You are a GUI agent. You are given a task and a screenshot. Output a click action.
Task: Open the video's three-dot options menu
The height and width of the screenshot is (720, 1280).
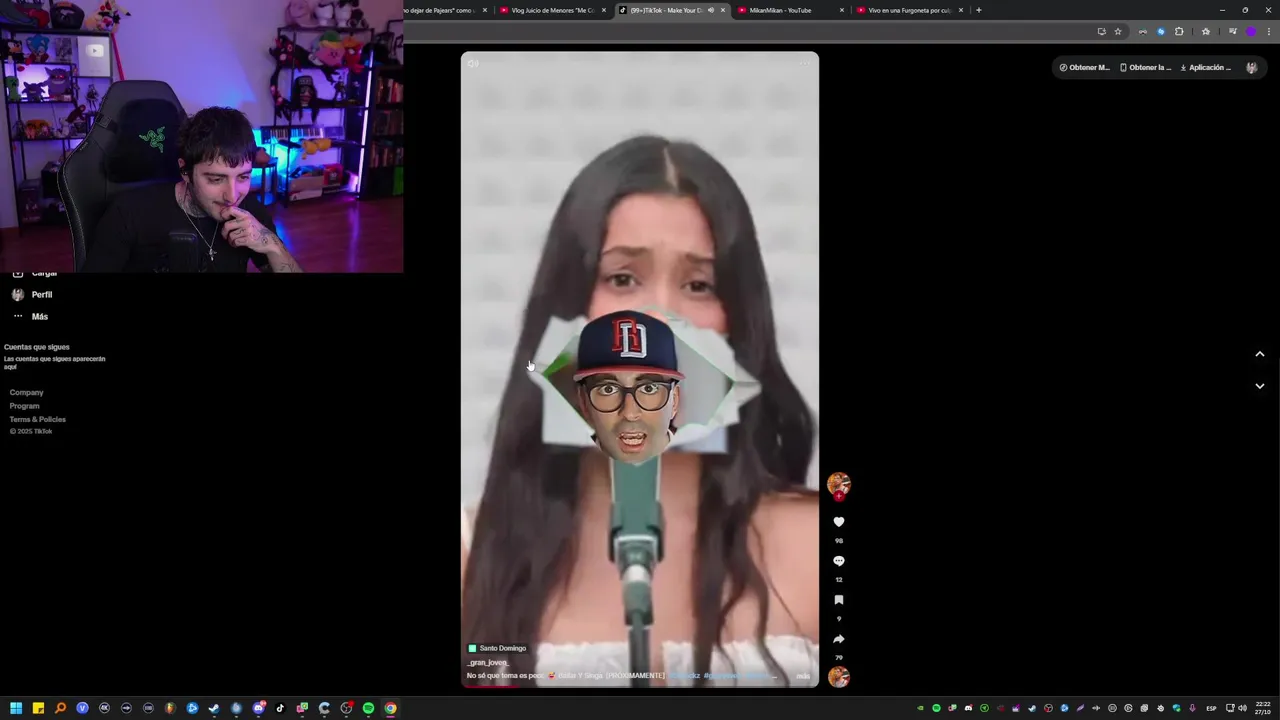pos(804,64)
